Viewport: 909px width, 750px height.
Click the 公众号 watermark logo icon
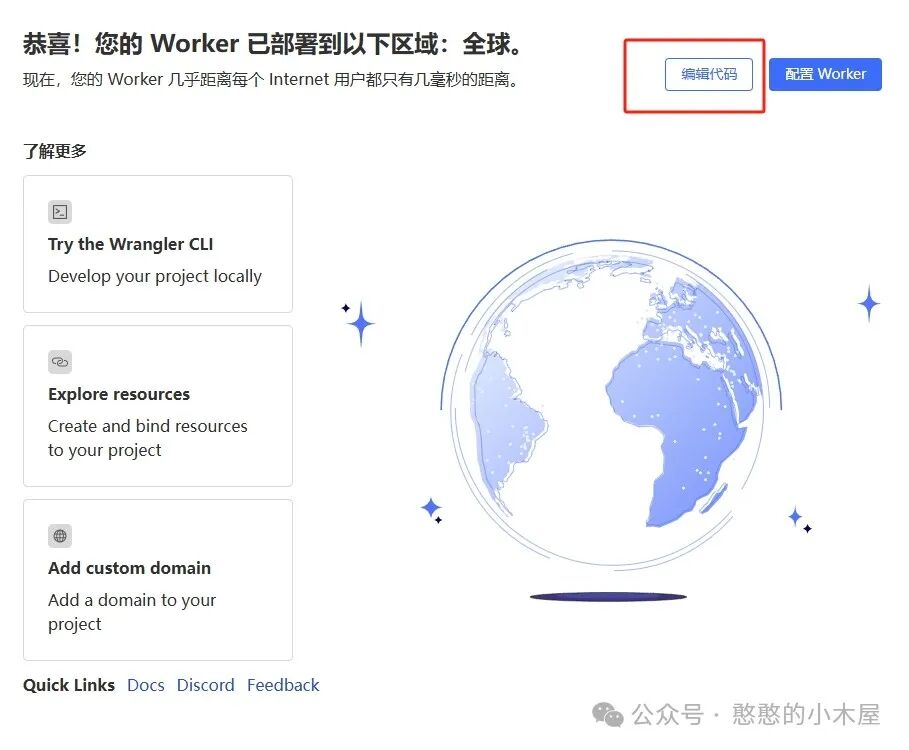tap(607, 715)
